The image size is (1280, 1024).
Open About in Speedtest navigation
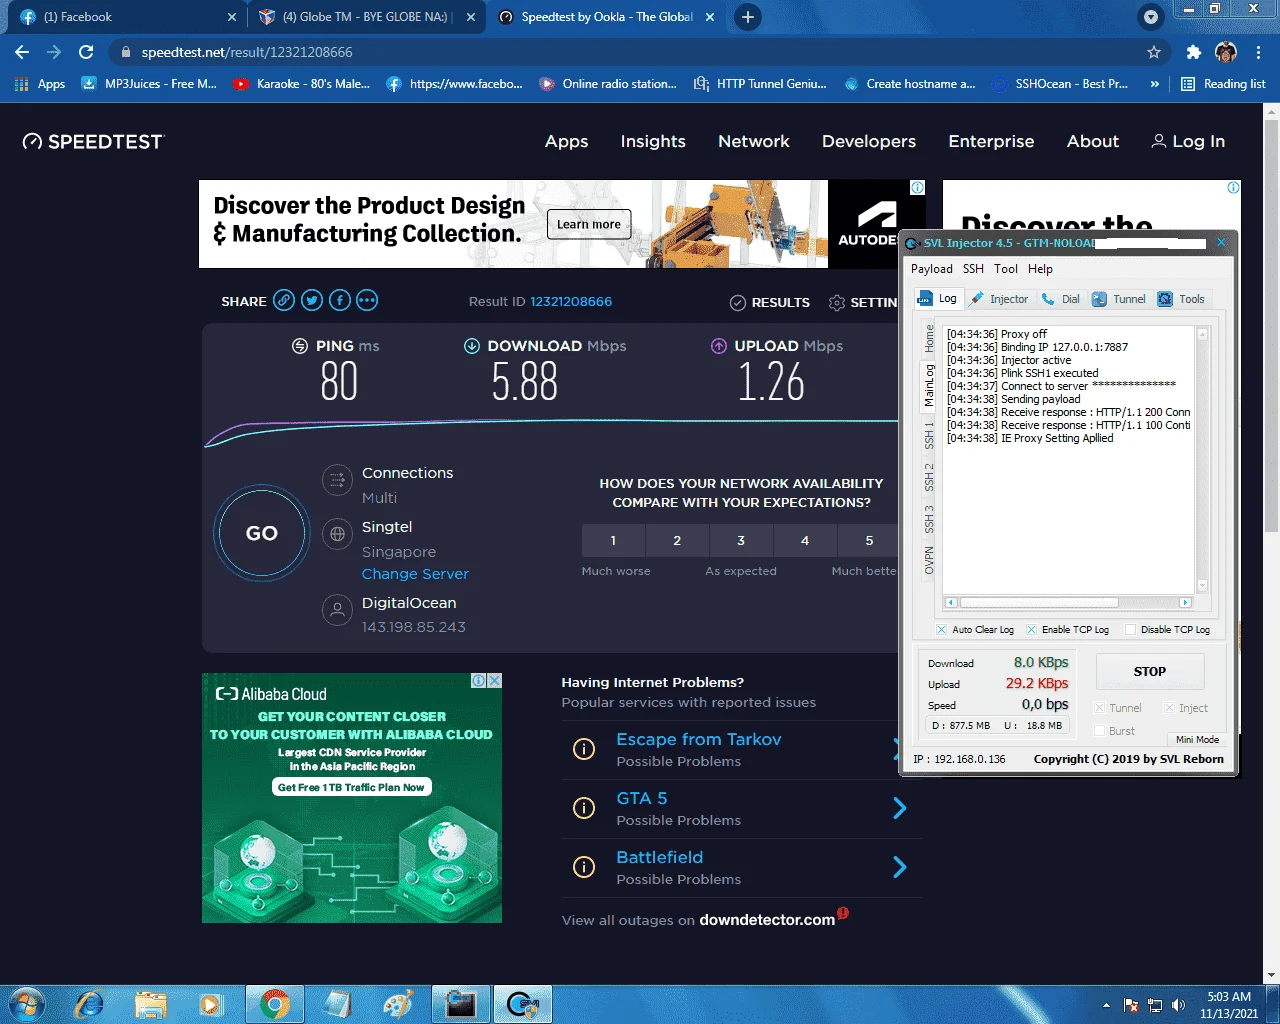(1093, 141)
